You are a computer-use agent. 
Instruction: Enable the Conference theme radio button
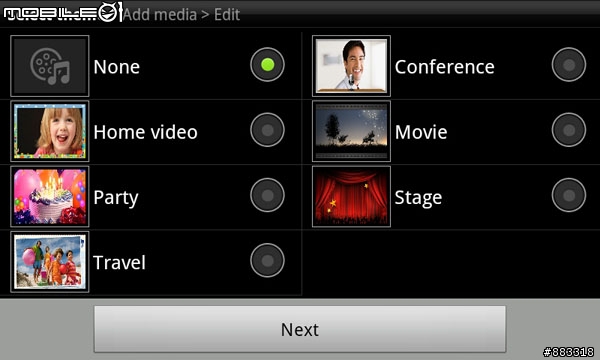569,65
